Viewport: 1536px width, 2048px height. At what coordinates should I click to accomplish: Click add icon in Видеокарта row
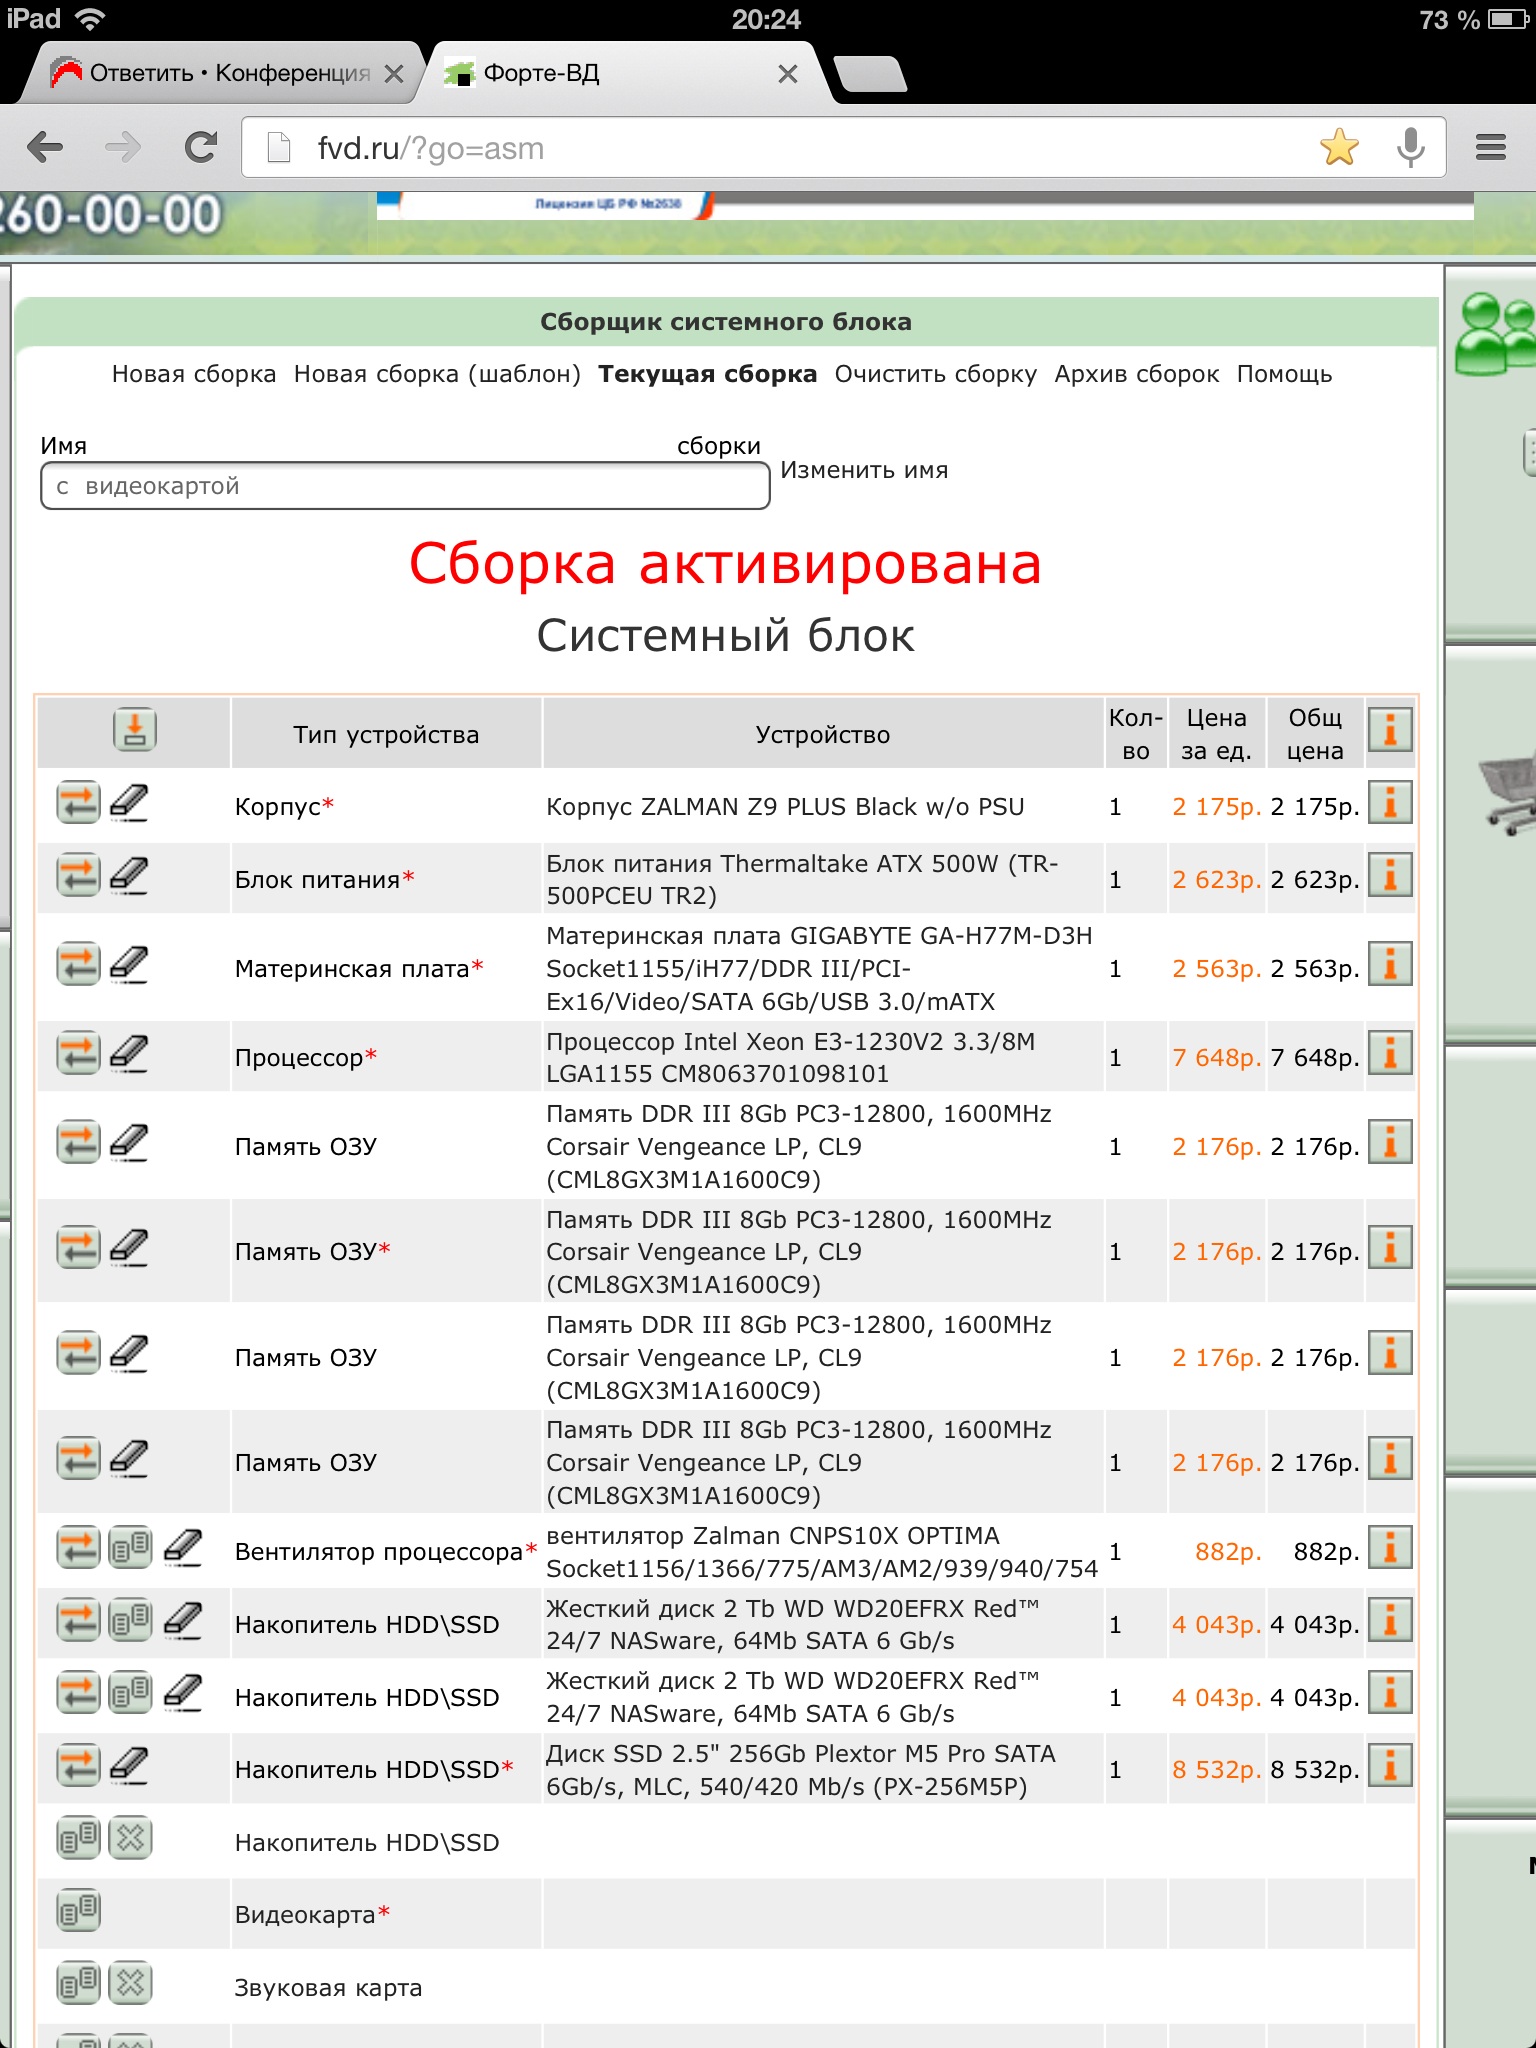(78, 1910)
